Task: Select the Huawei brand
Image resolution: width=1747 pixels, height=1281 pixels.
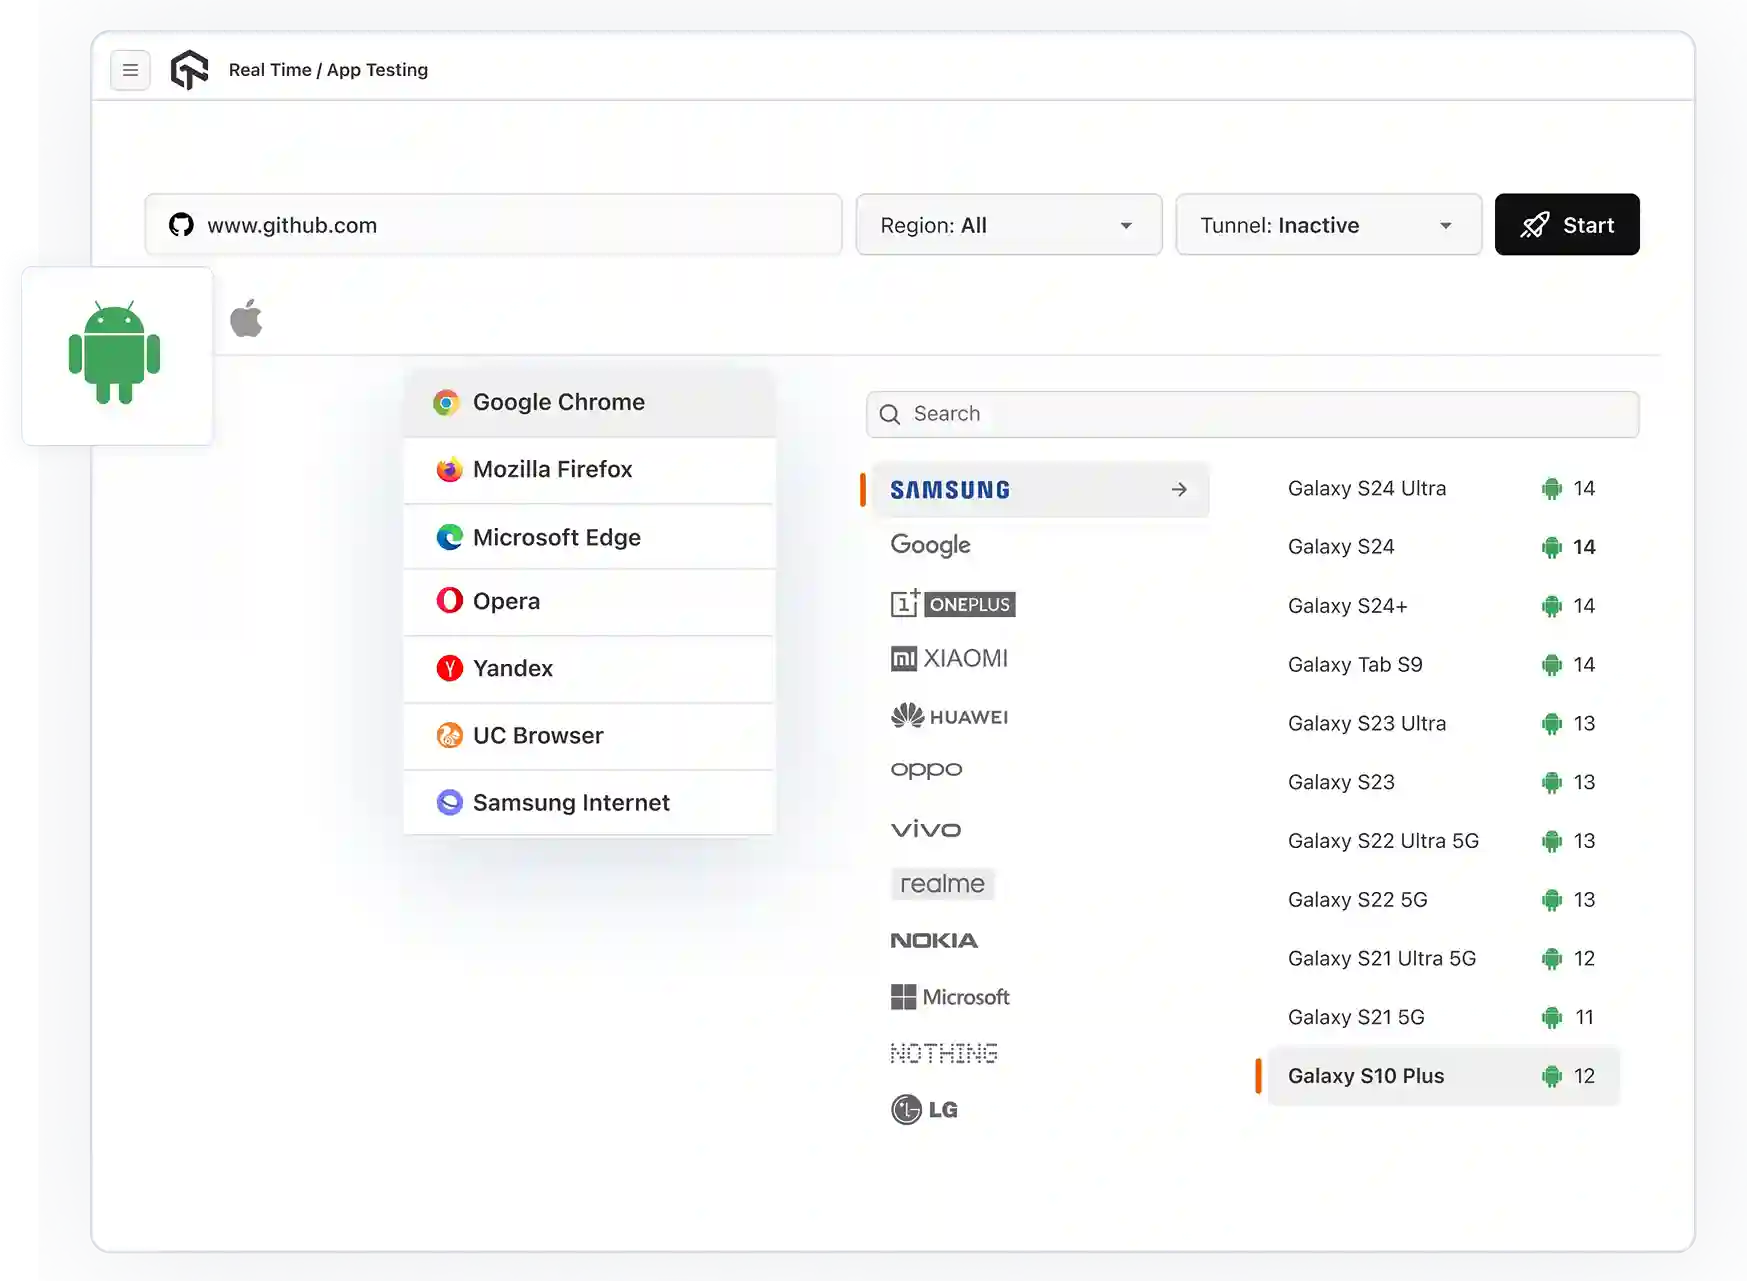Action: click(948, 716)
